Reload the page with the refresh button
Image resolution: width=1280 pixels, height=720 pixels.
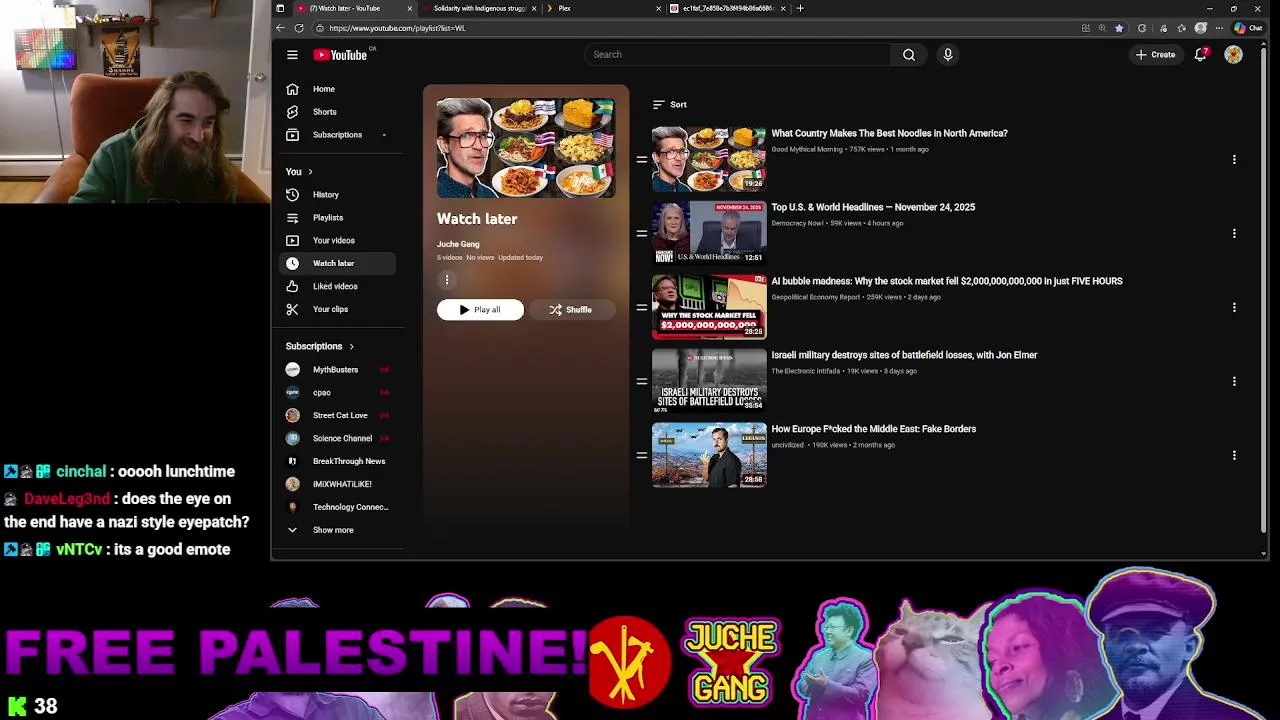(x=299, y=28)
